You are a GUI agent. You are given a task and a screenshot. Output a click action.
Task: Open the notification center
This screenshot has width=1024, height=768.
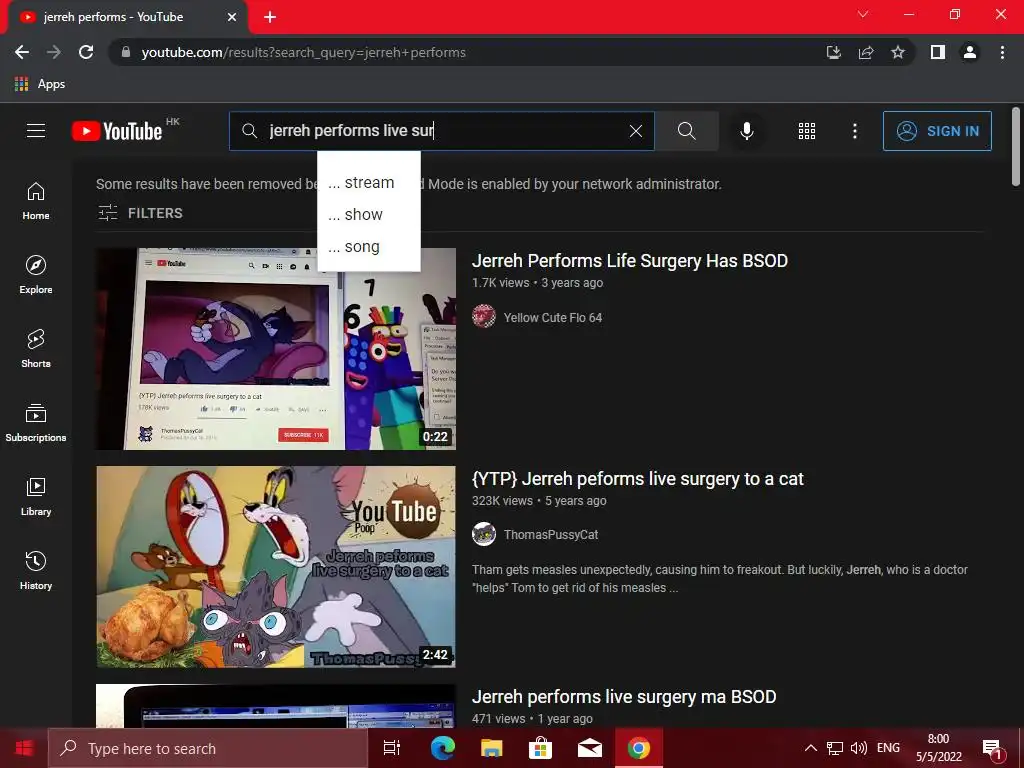point(992,749)
